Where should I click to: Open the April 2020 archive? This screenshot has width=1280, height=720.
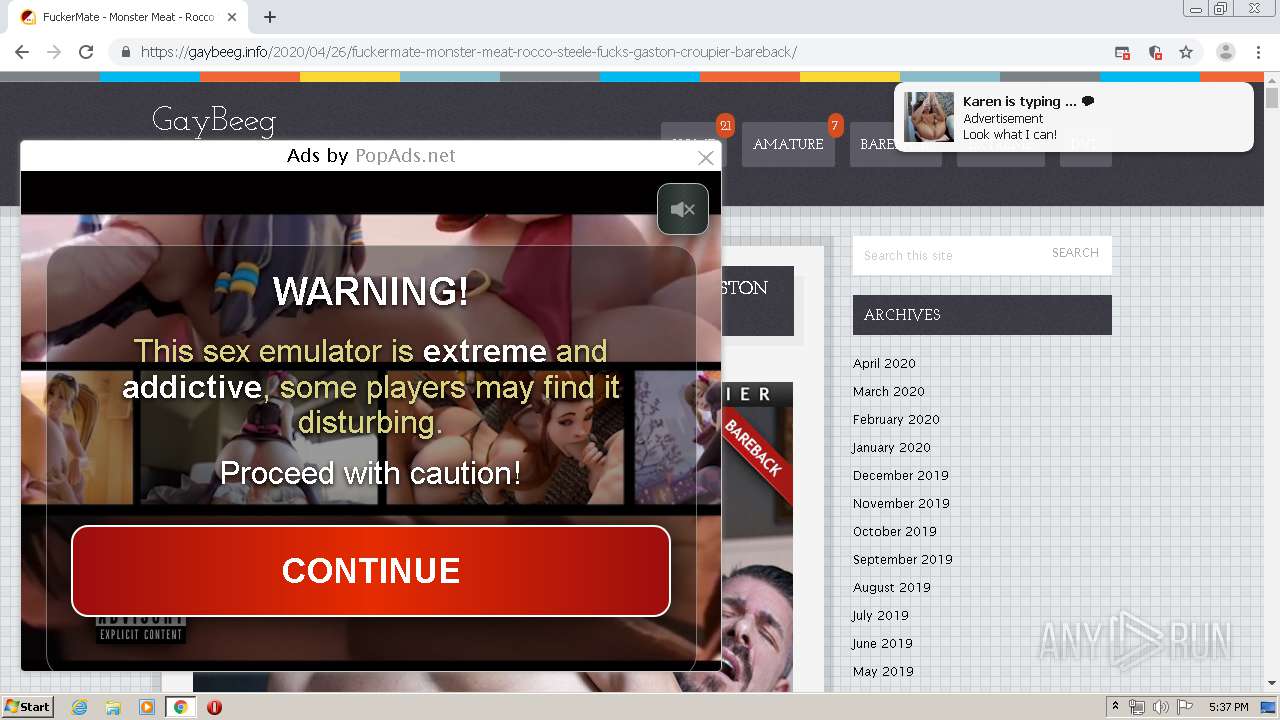pyautogui.click(x=884, y=363)
